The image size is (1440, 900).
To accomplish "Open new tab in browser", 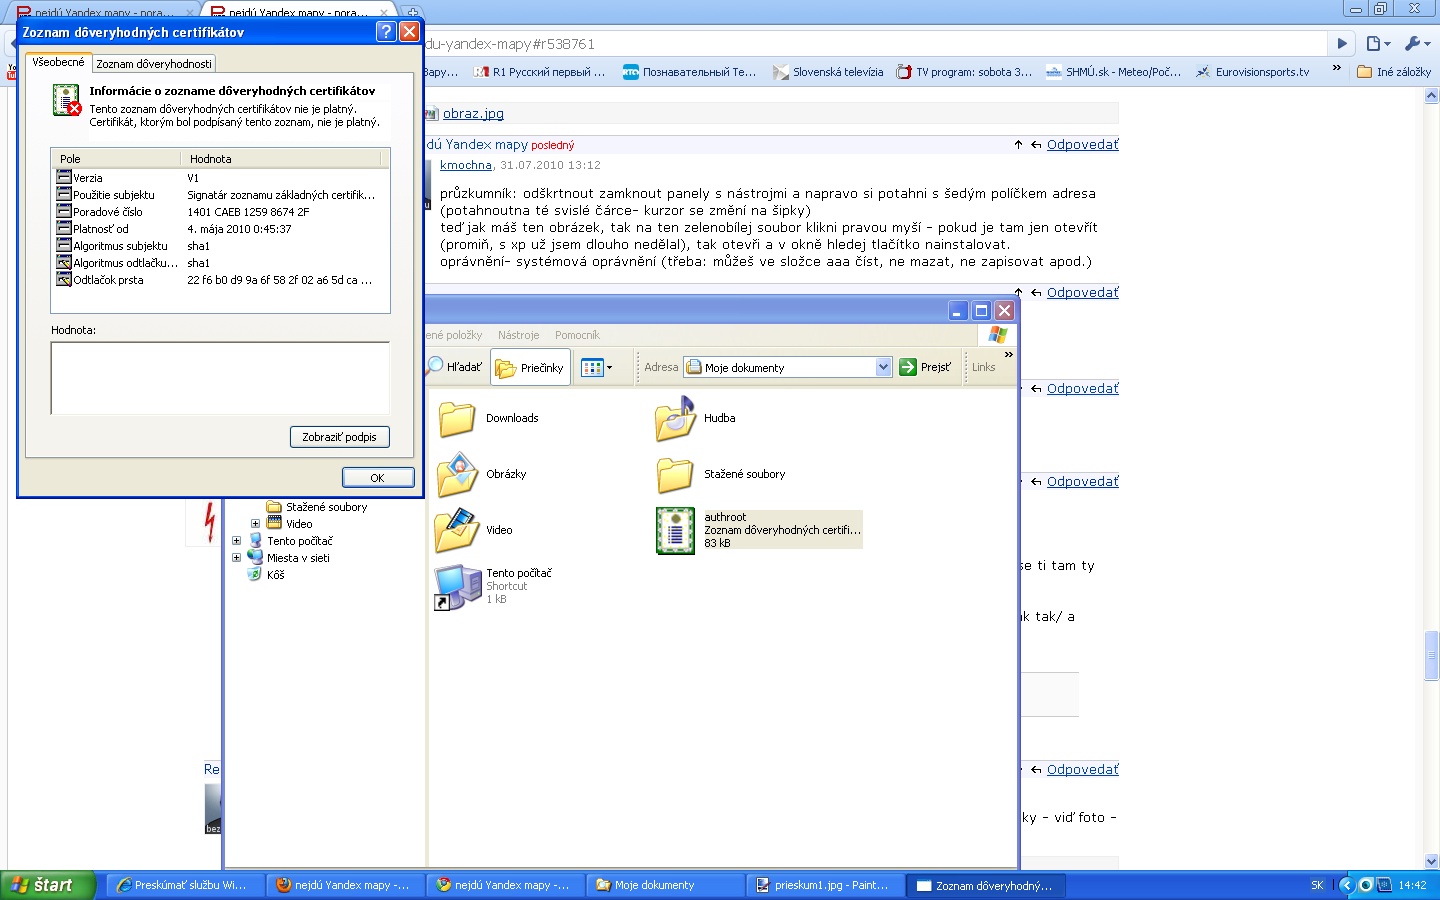I will 412,13.
